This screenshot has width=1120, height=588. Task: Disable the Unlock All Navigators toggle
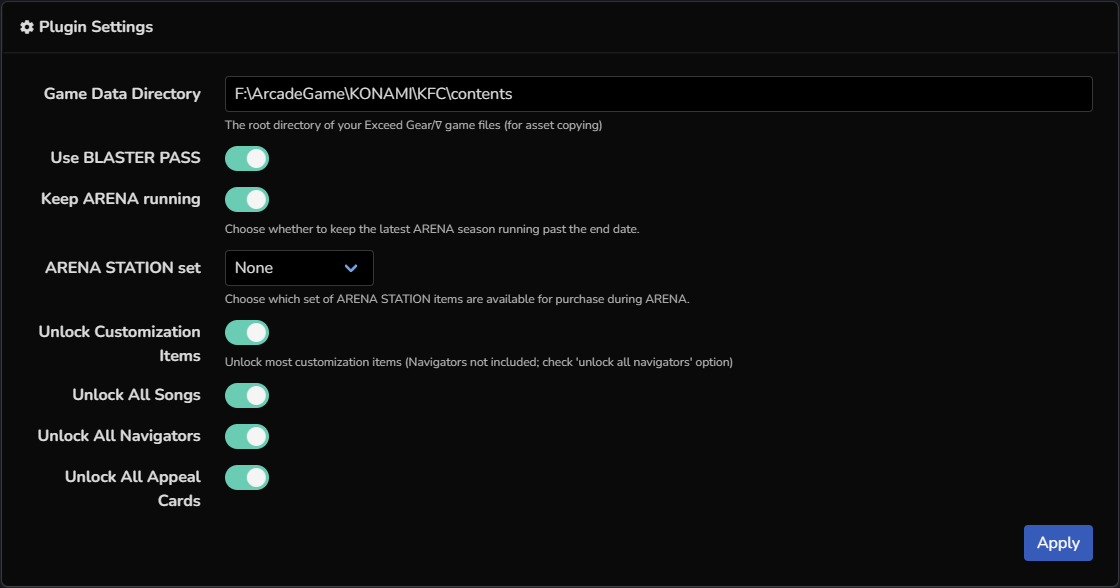[x=247, y=436]
